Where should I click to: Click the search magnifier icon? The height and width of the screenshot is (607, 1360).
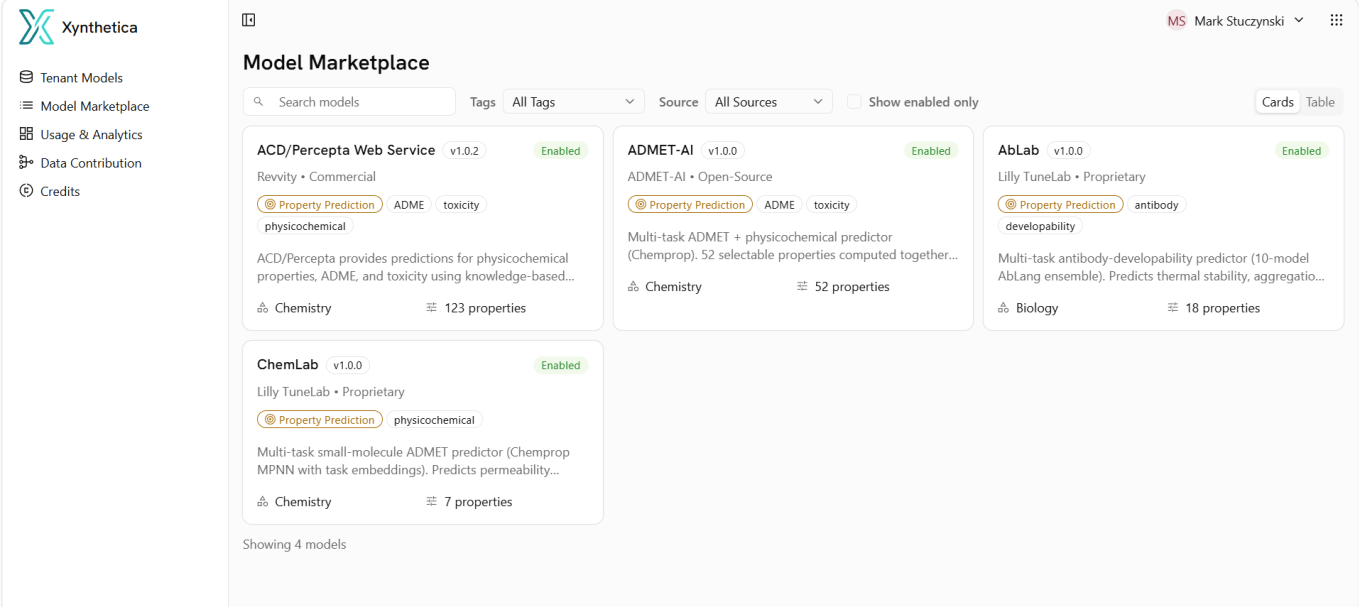click(x=259, y=102)
